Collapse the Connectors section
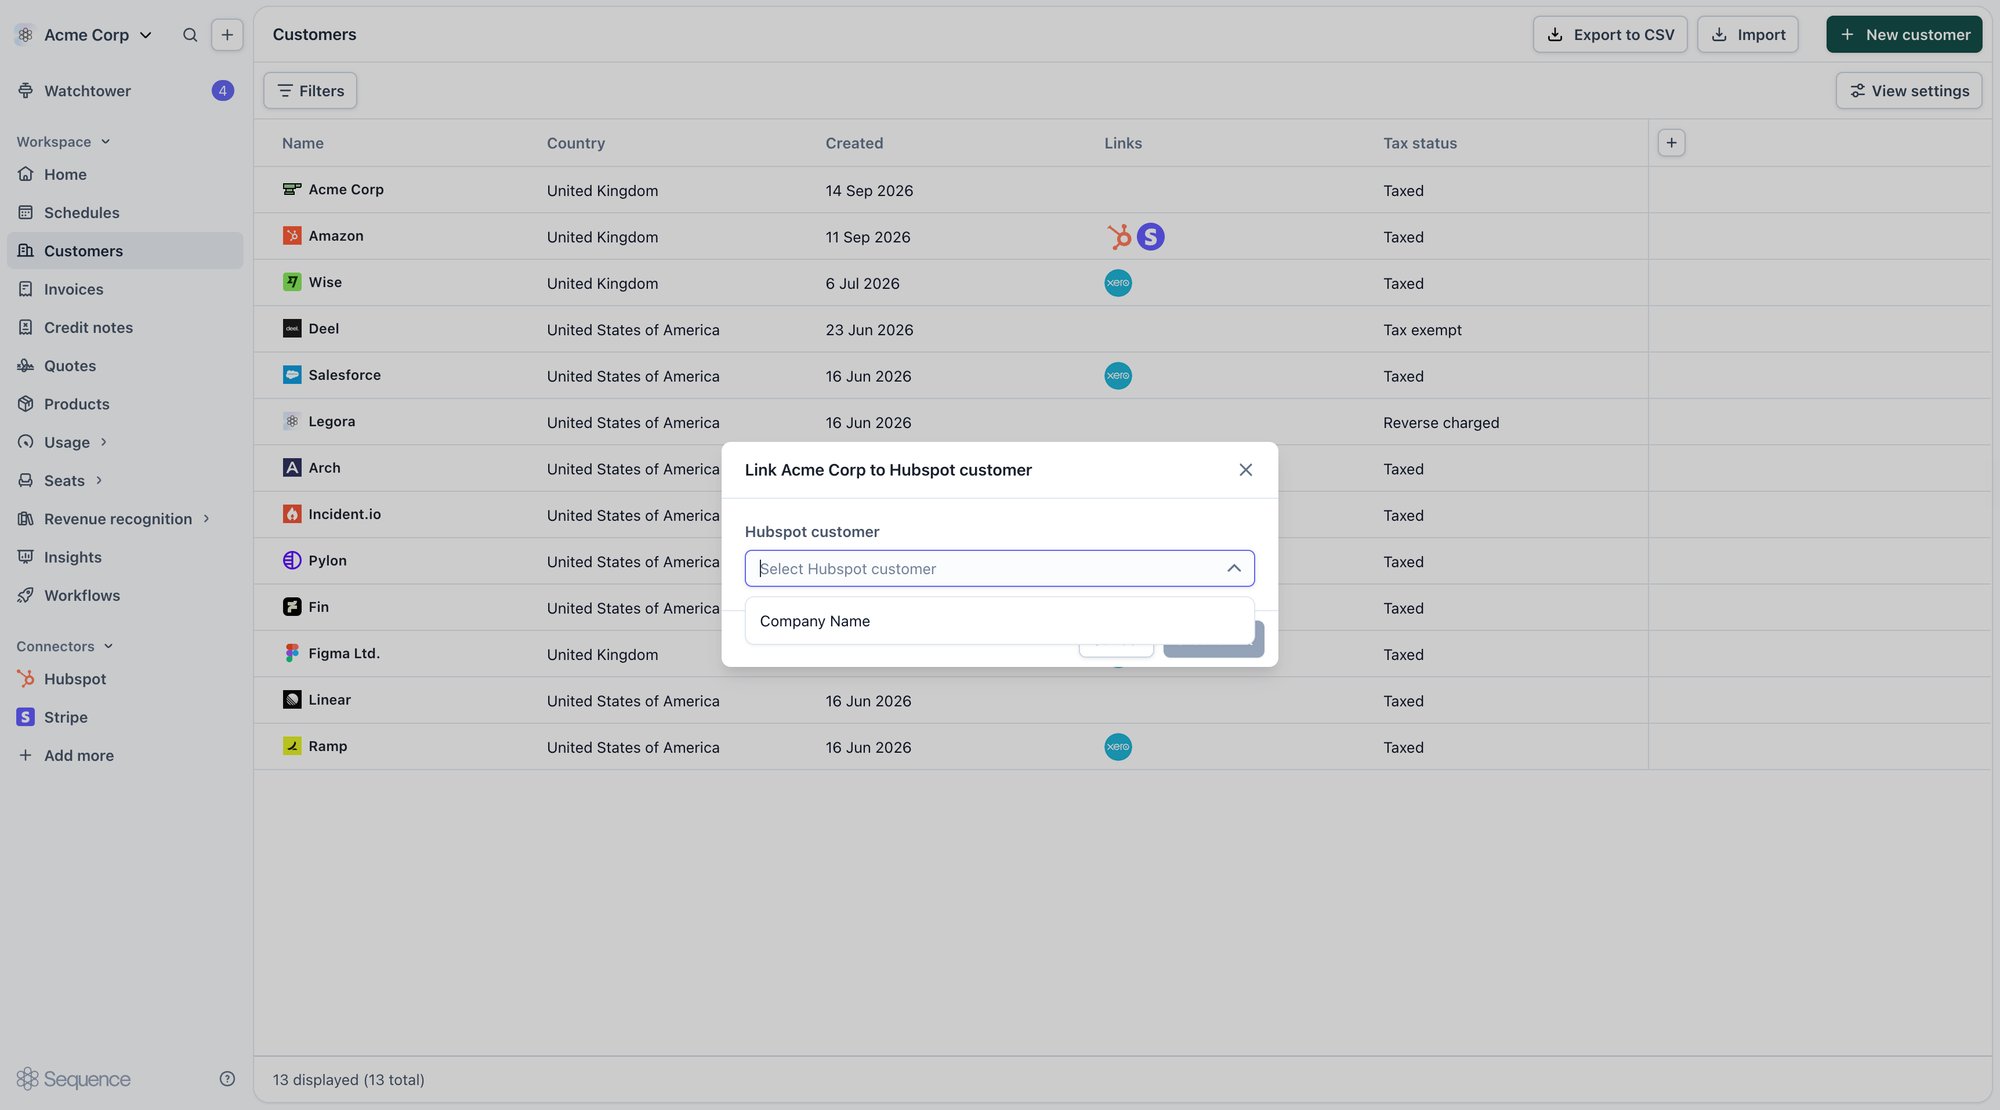The width and height of the screenshot is (2000, 1110). click(65, 647)
